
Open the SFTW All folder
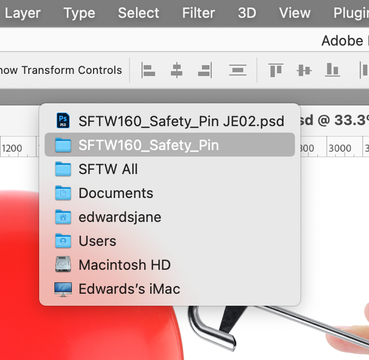tap(170, 169)
